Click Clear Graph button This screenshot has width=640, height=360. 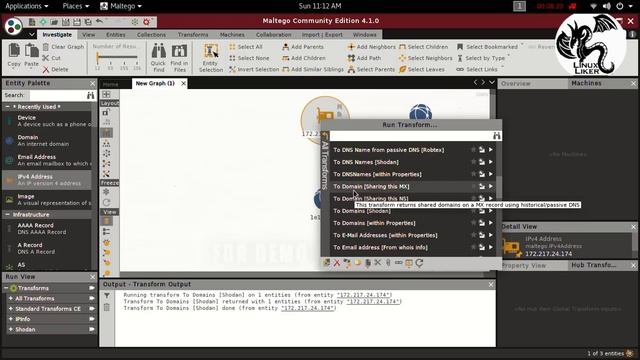pyautogui.click(x=63, y=47)
